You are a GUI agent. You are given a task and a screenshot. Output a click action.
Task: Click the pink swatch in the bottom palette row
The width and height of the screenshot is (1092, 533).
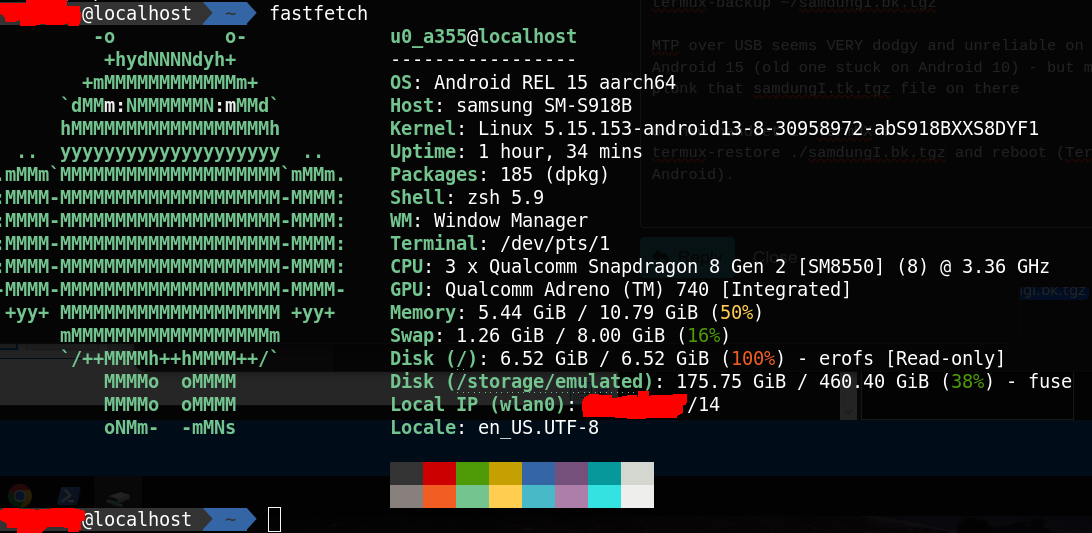click(x=571, y=496)
